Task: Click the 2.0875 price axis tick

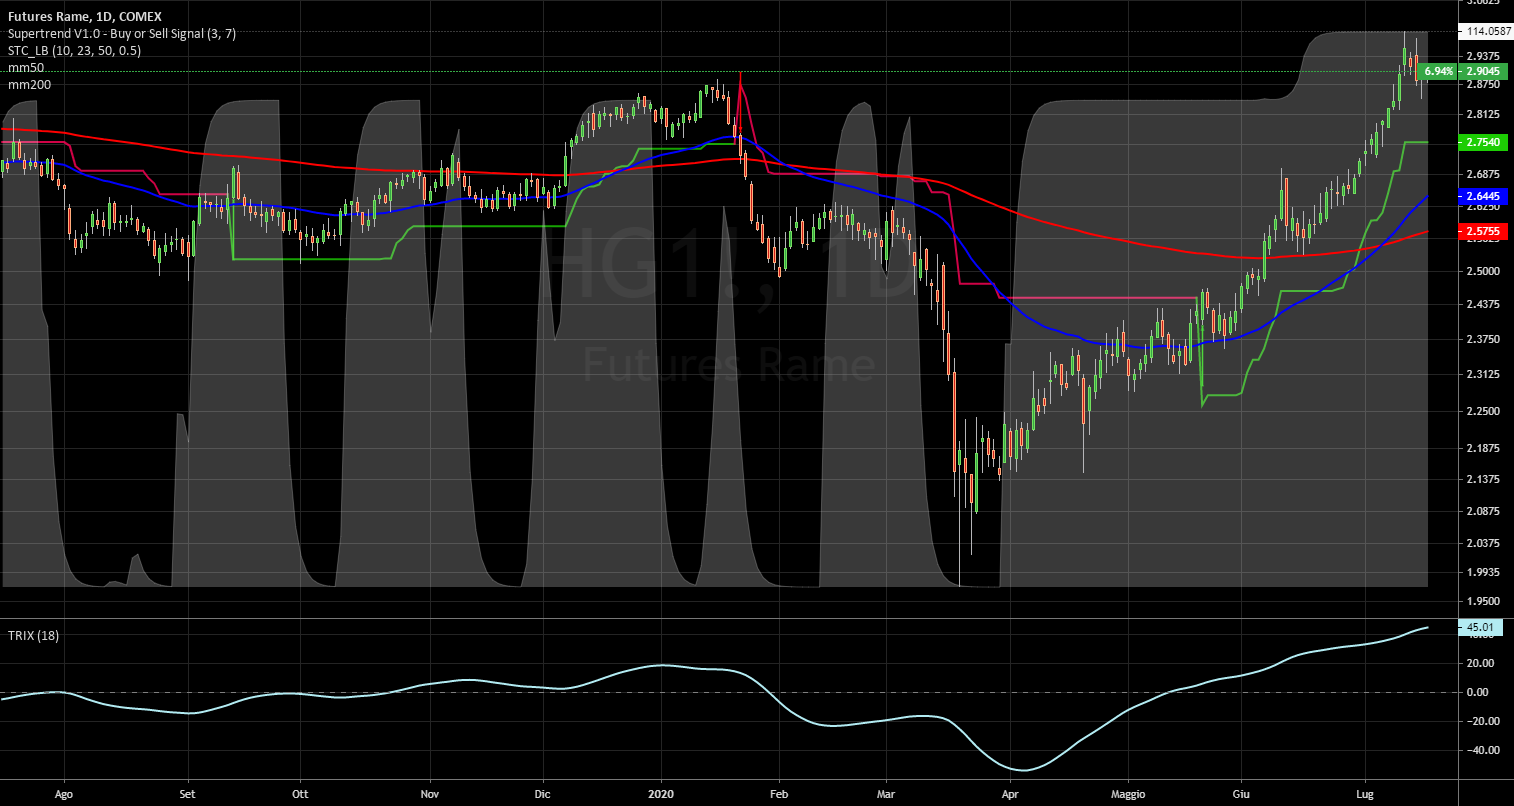Action: (1483, 511)
